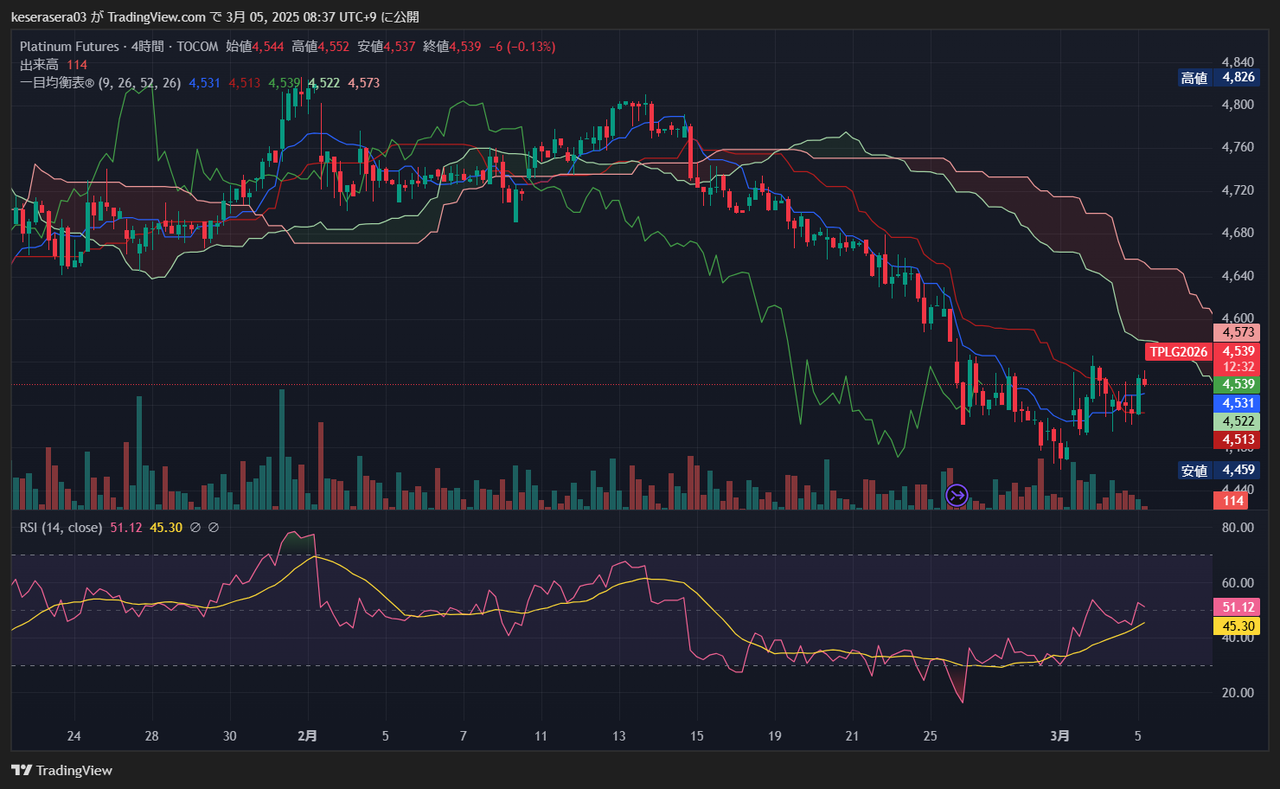Click the 80.00 RSI axis label
Viewport: 1280px width, 789px height.
click(1238, 527)
